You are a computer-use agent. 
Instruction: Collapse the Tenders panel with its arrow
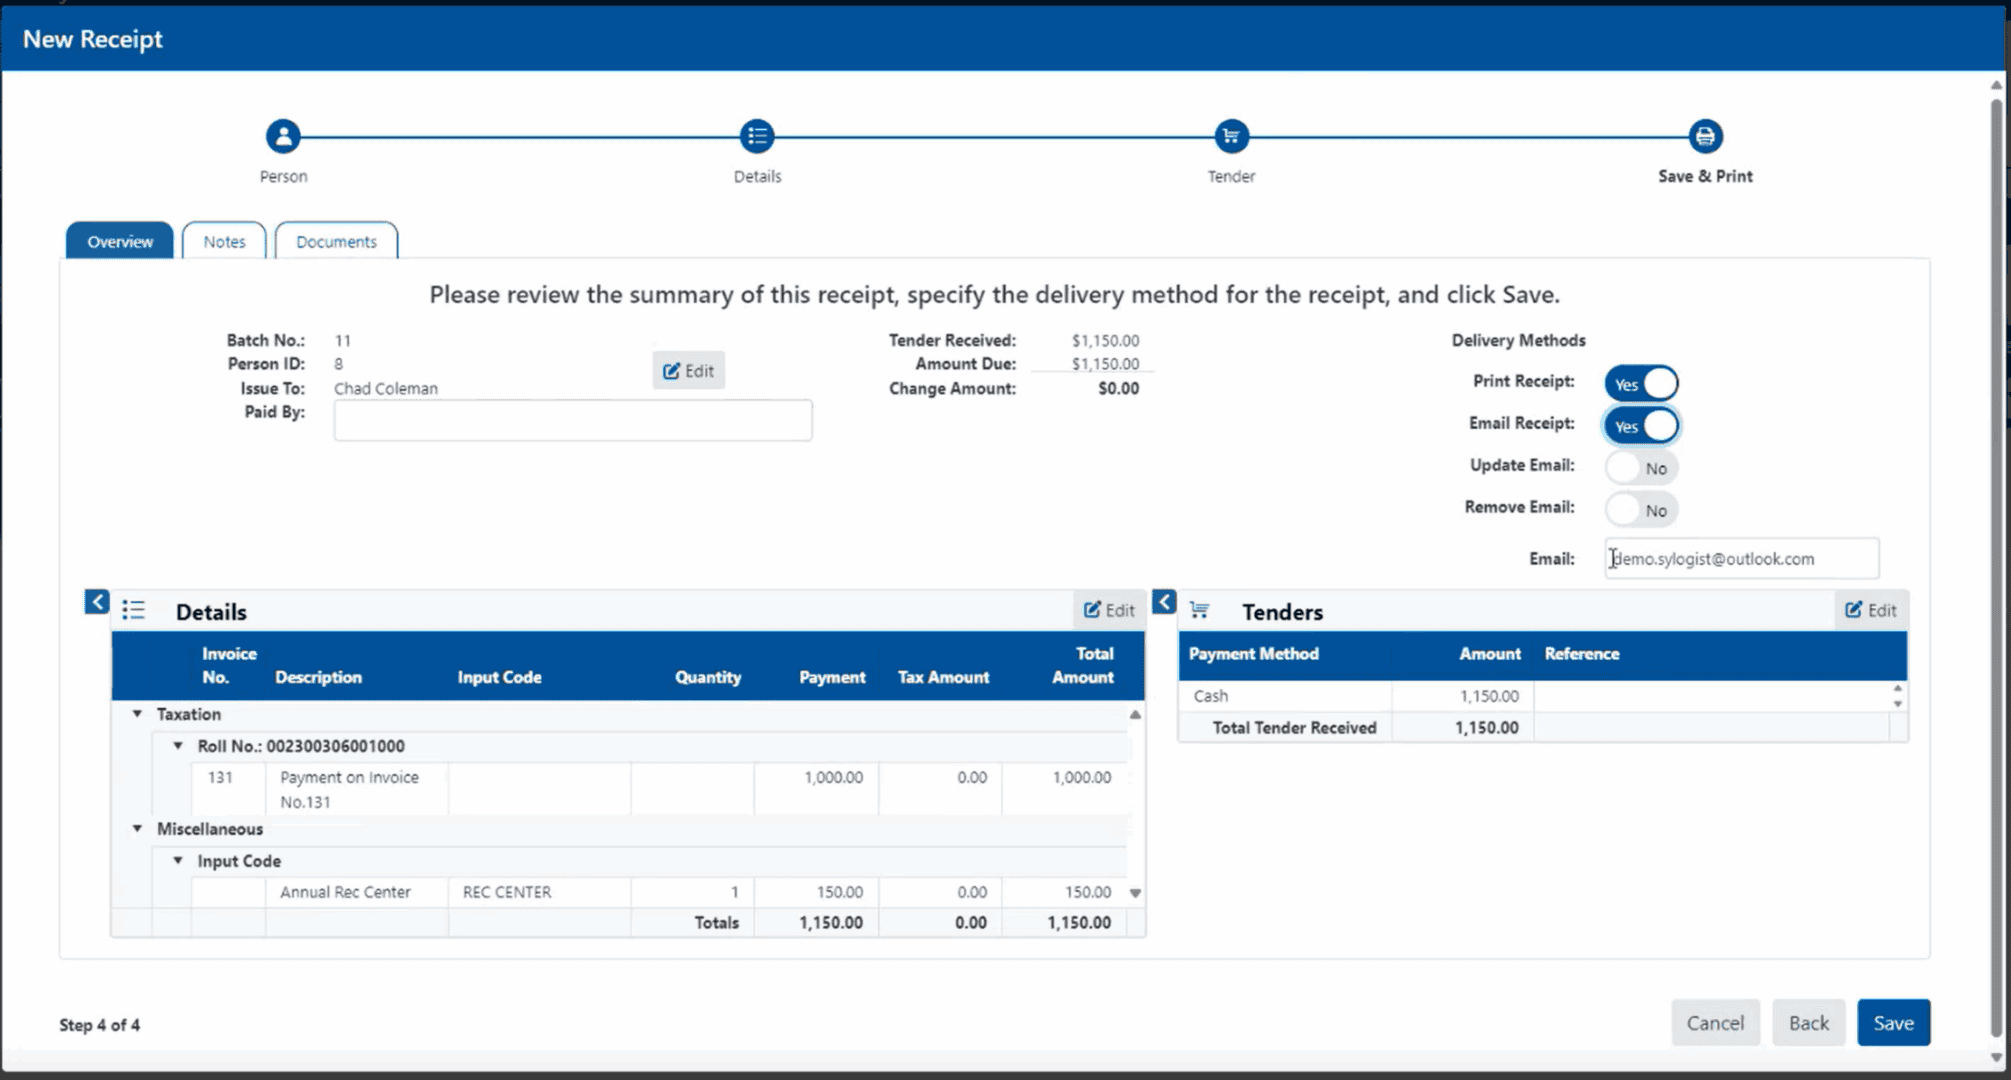[1164, 602]
